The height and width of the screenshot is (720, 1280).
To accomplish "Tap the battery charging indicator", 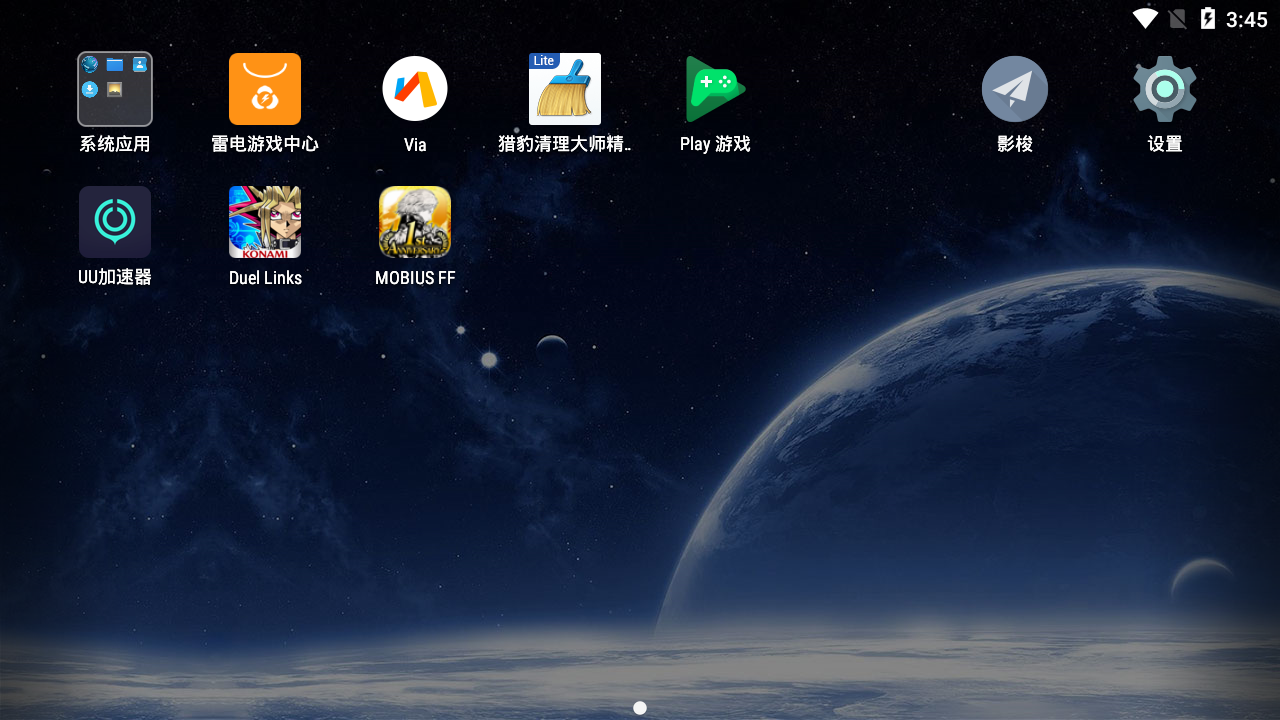I will click(1208, 19).
